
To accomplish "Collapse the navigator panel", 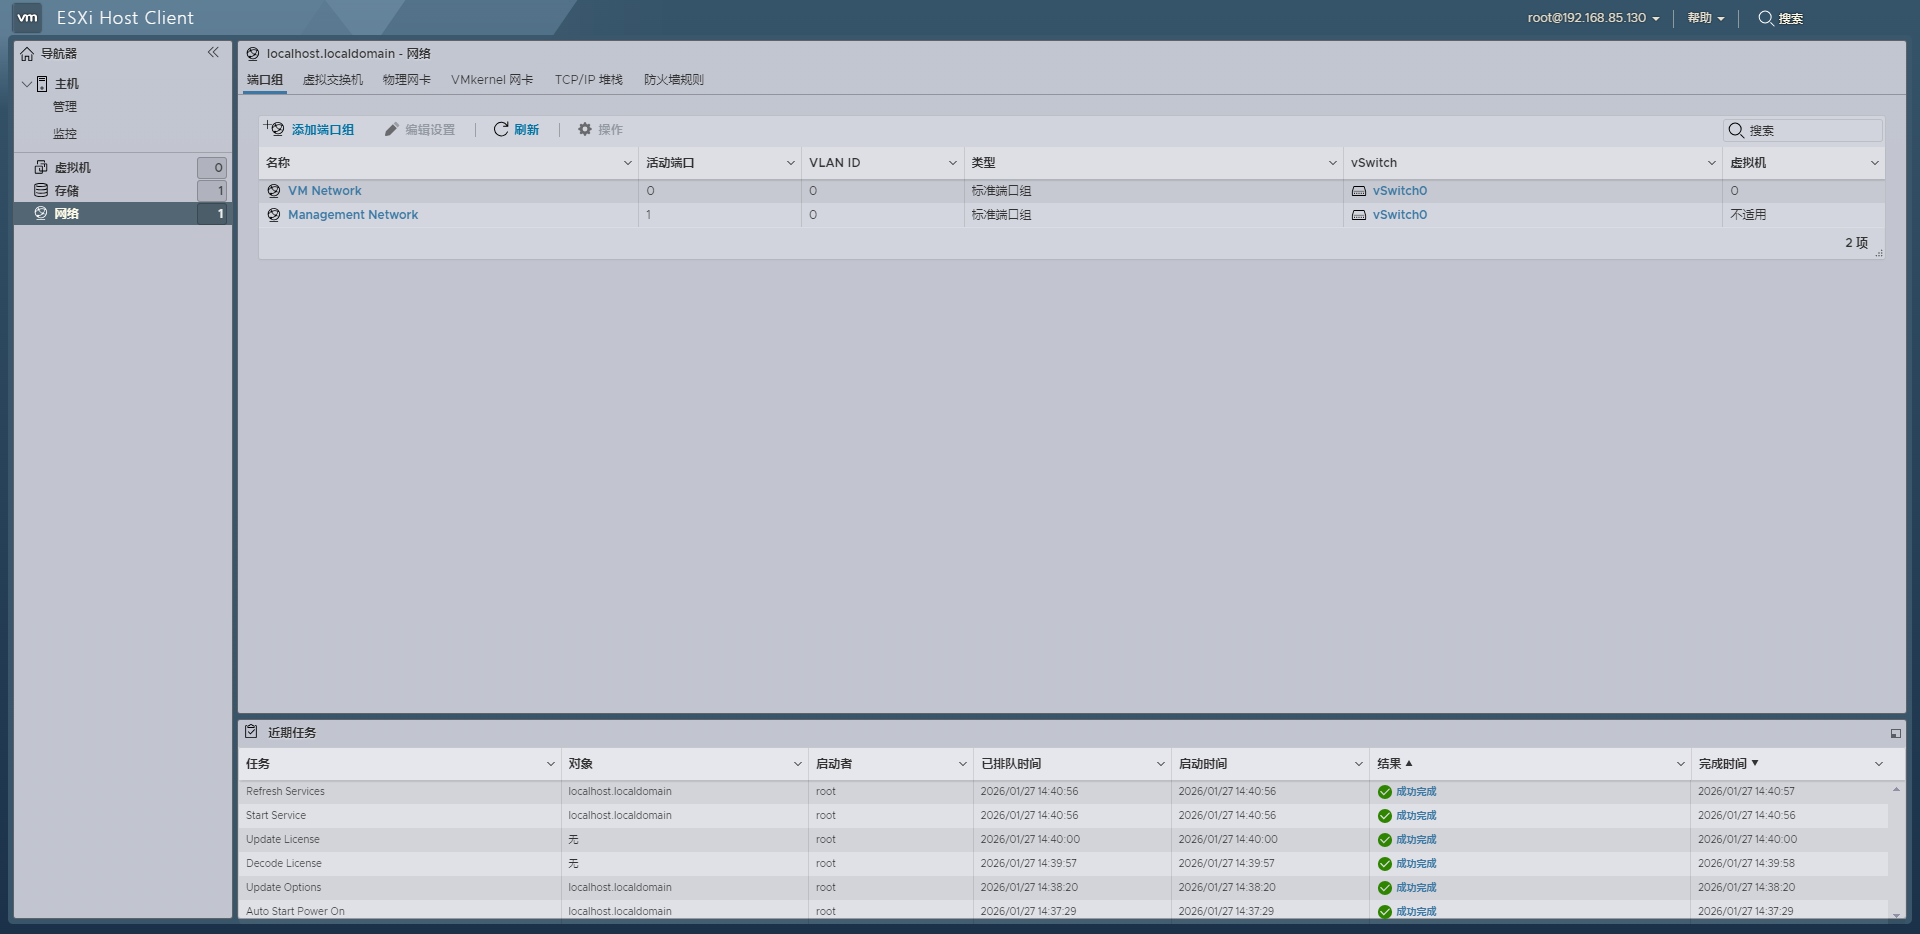I will (x=213, y=53).
